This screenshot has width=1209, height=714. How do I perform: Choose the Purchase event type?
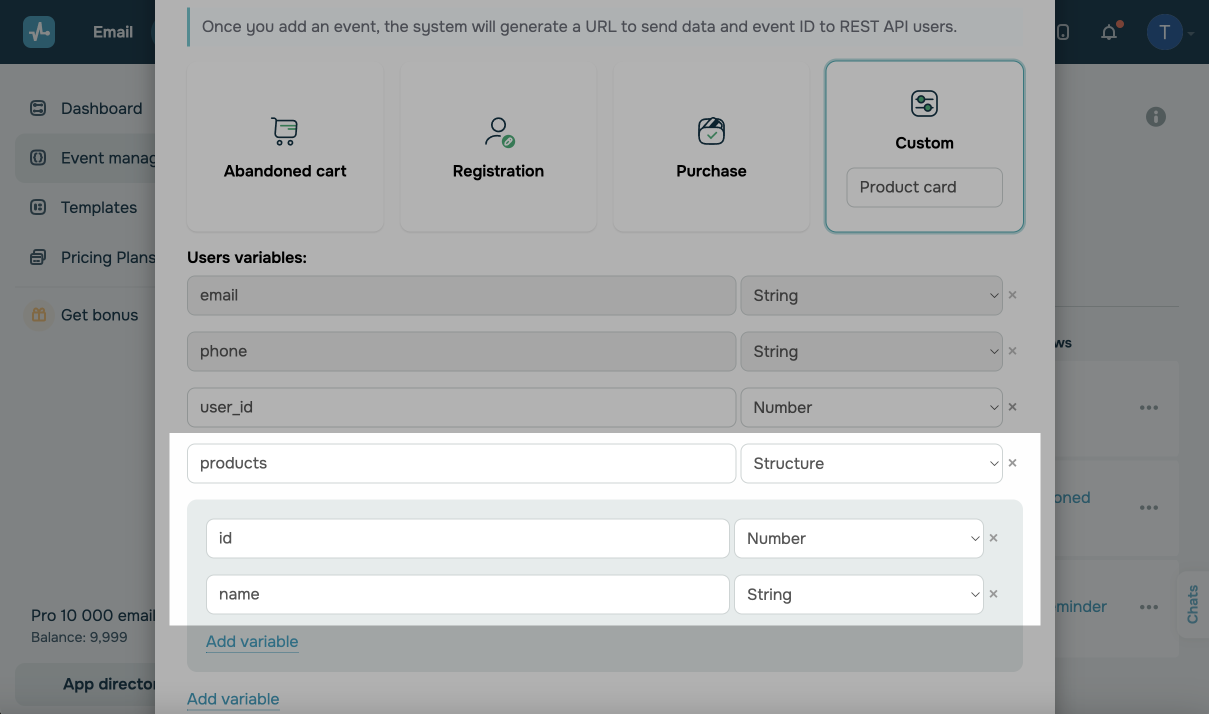pos(711,148)
